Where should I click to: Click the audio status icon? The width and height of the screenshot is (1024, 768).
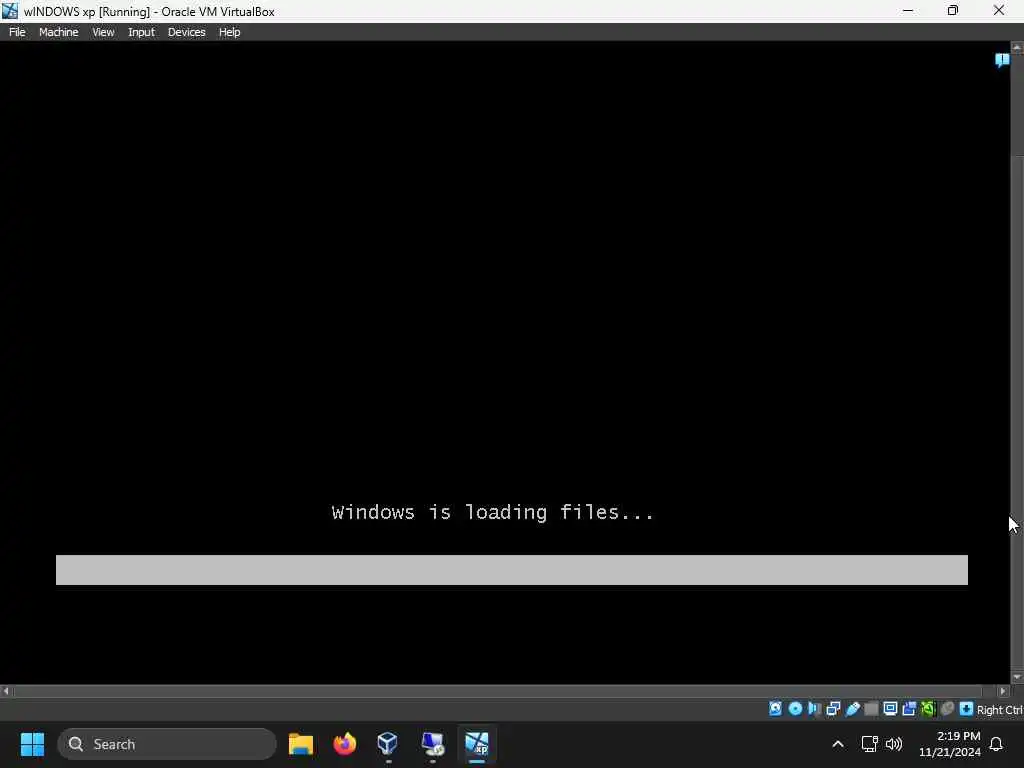tap(814, 709)
